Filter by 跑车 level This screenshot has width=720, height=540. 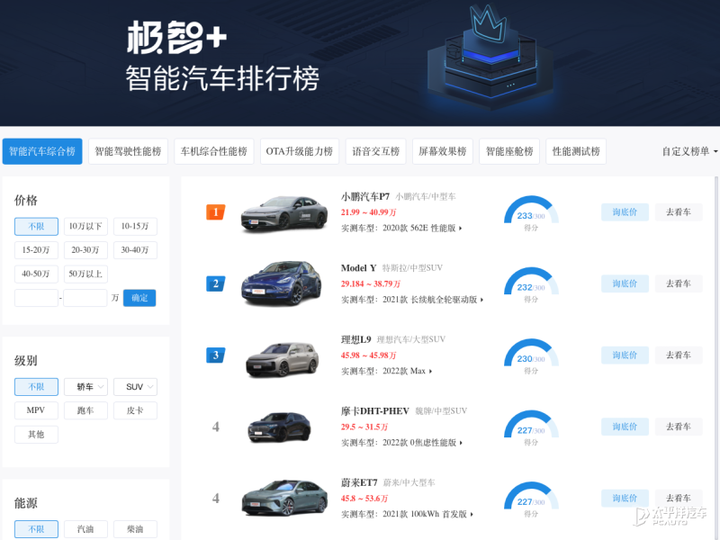86,411
